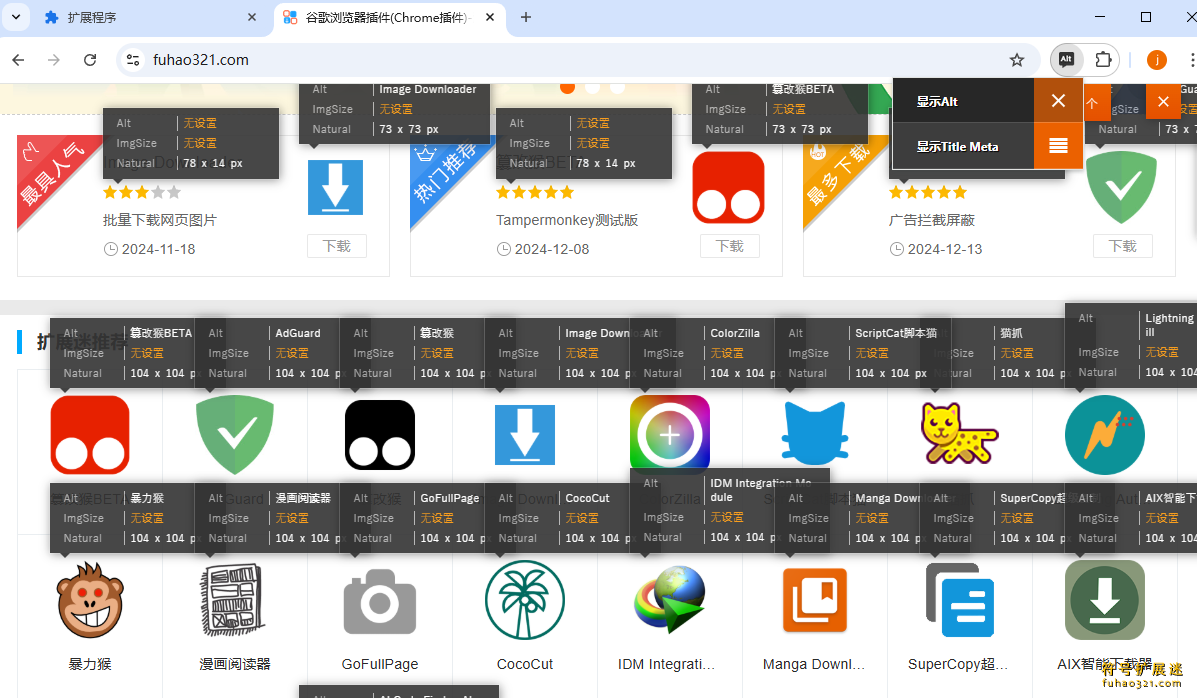Expand the tab search dropdown chevron
Image resolution: width=1197 pixels, height=698 pixels.
pos(16,17)
